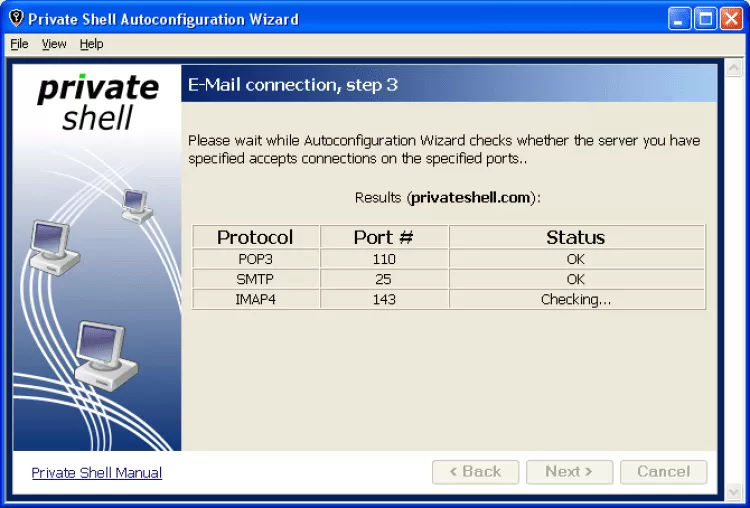The height and width of the screenshot is (508, 750).
Task: Open the Help menu
Action: click(91, 44)
